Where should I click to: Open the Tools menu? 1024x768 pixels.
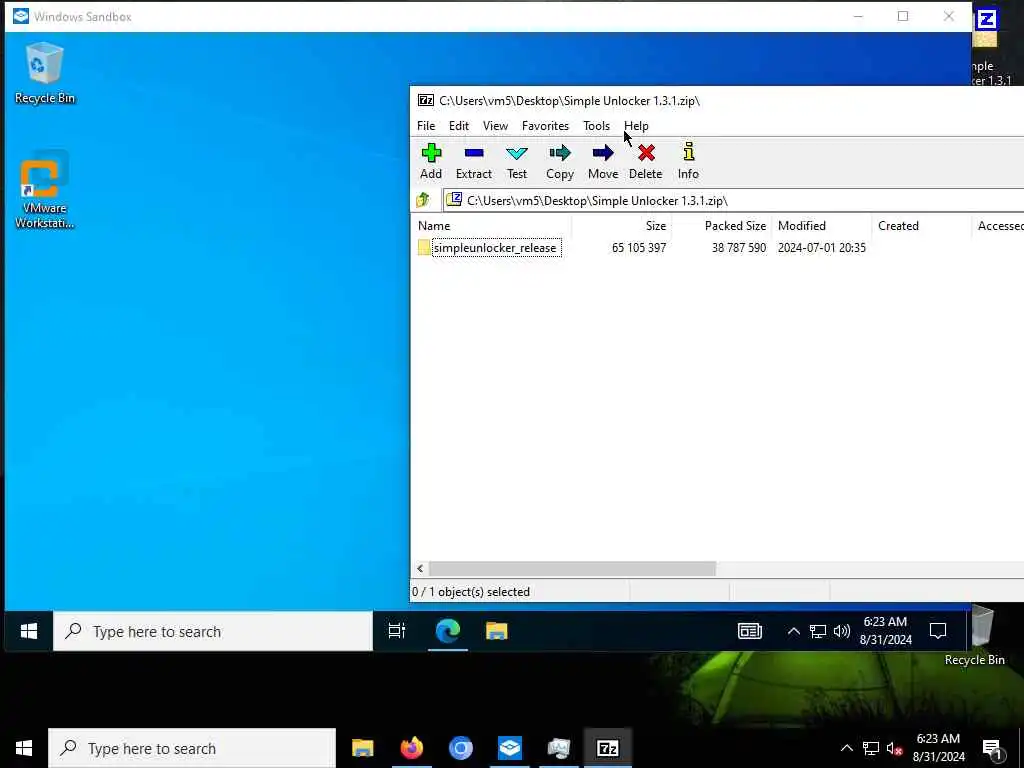coord(596,126)
